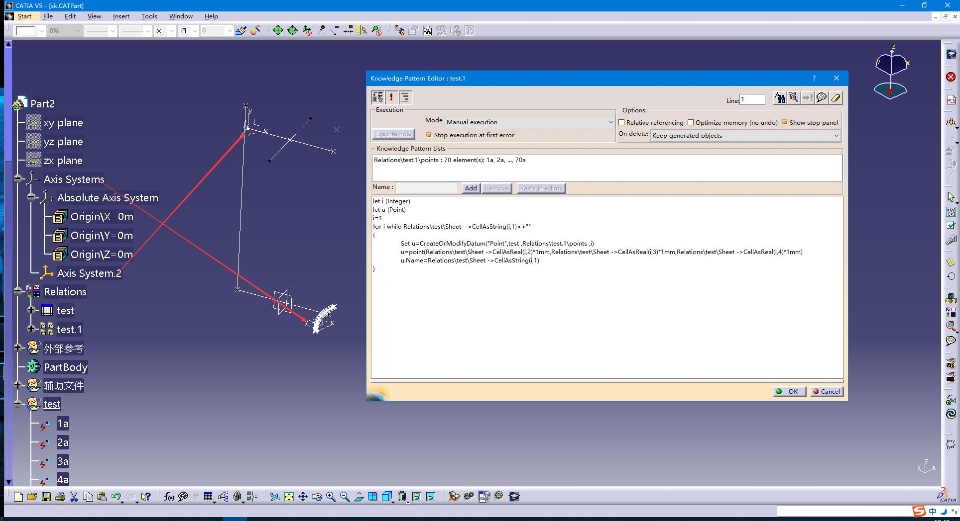The width and height of the screenshot is (960, 521).
Task: Open the Help menu
Action: tap(211, 17)
